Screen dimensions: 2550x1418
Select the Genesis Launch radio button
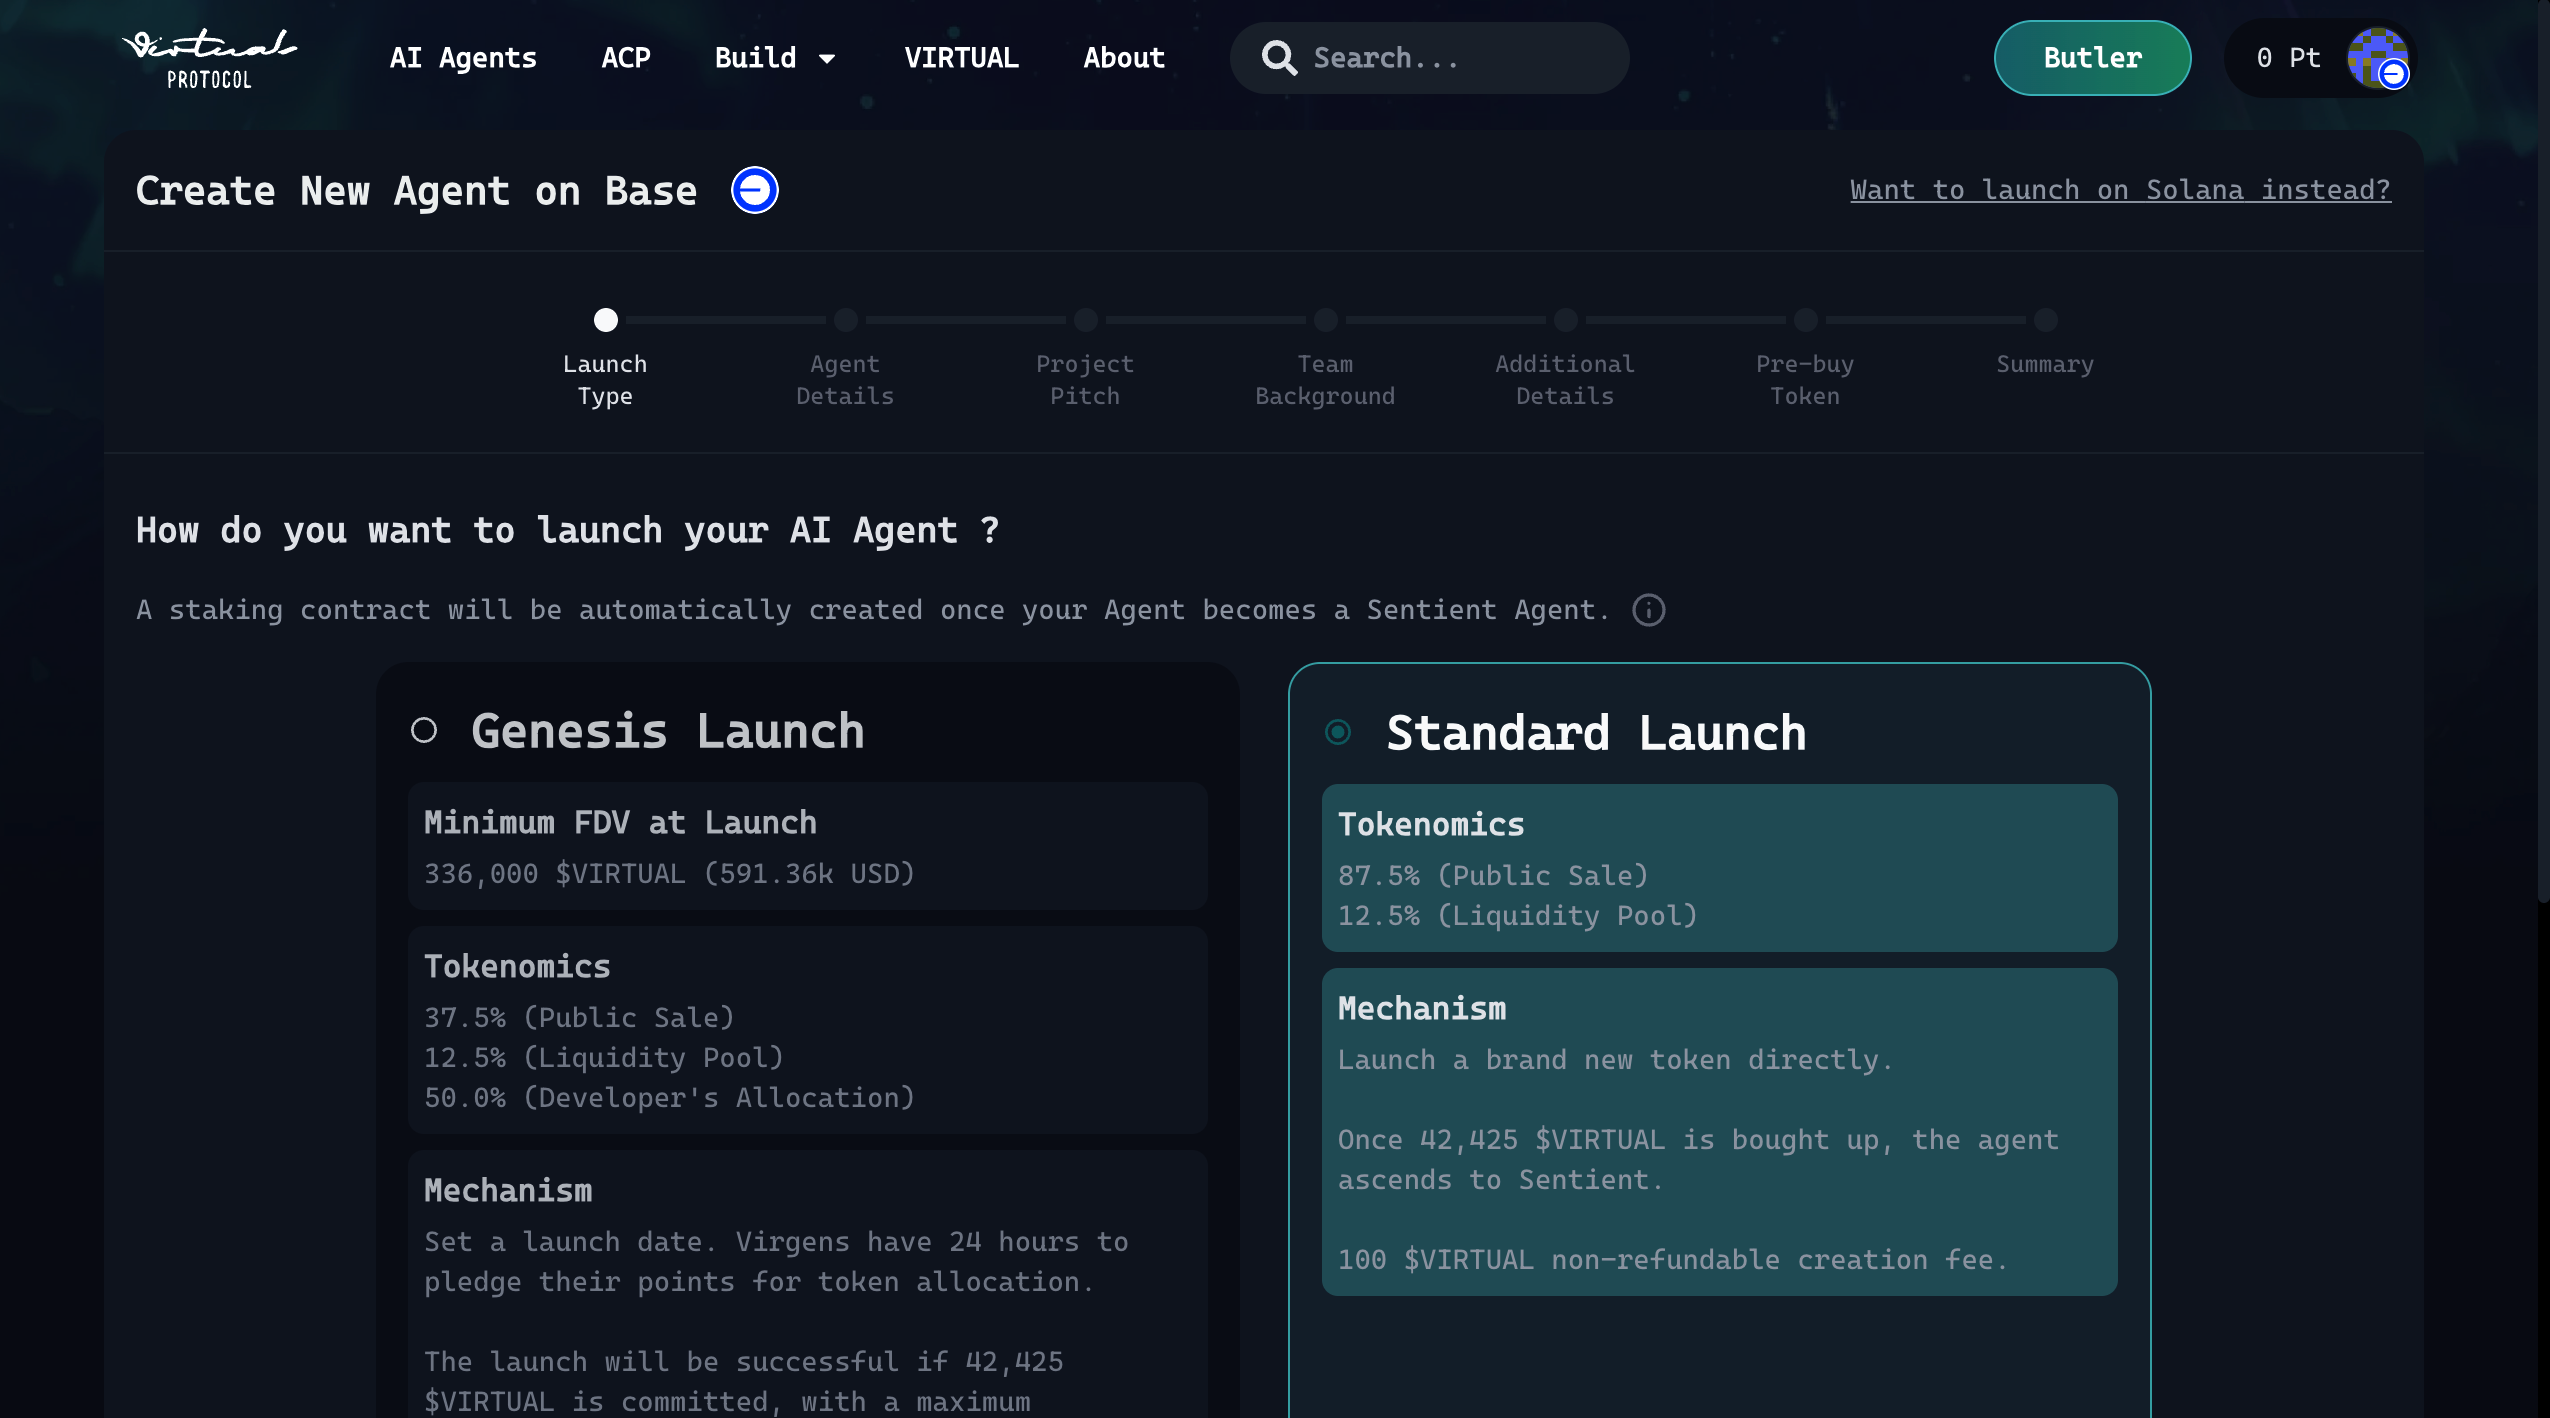(424, 731)
